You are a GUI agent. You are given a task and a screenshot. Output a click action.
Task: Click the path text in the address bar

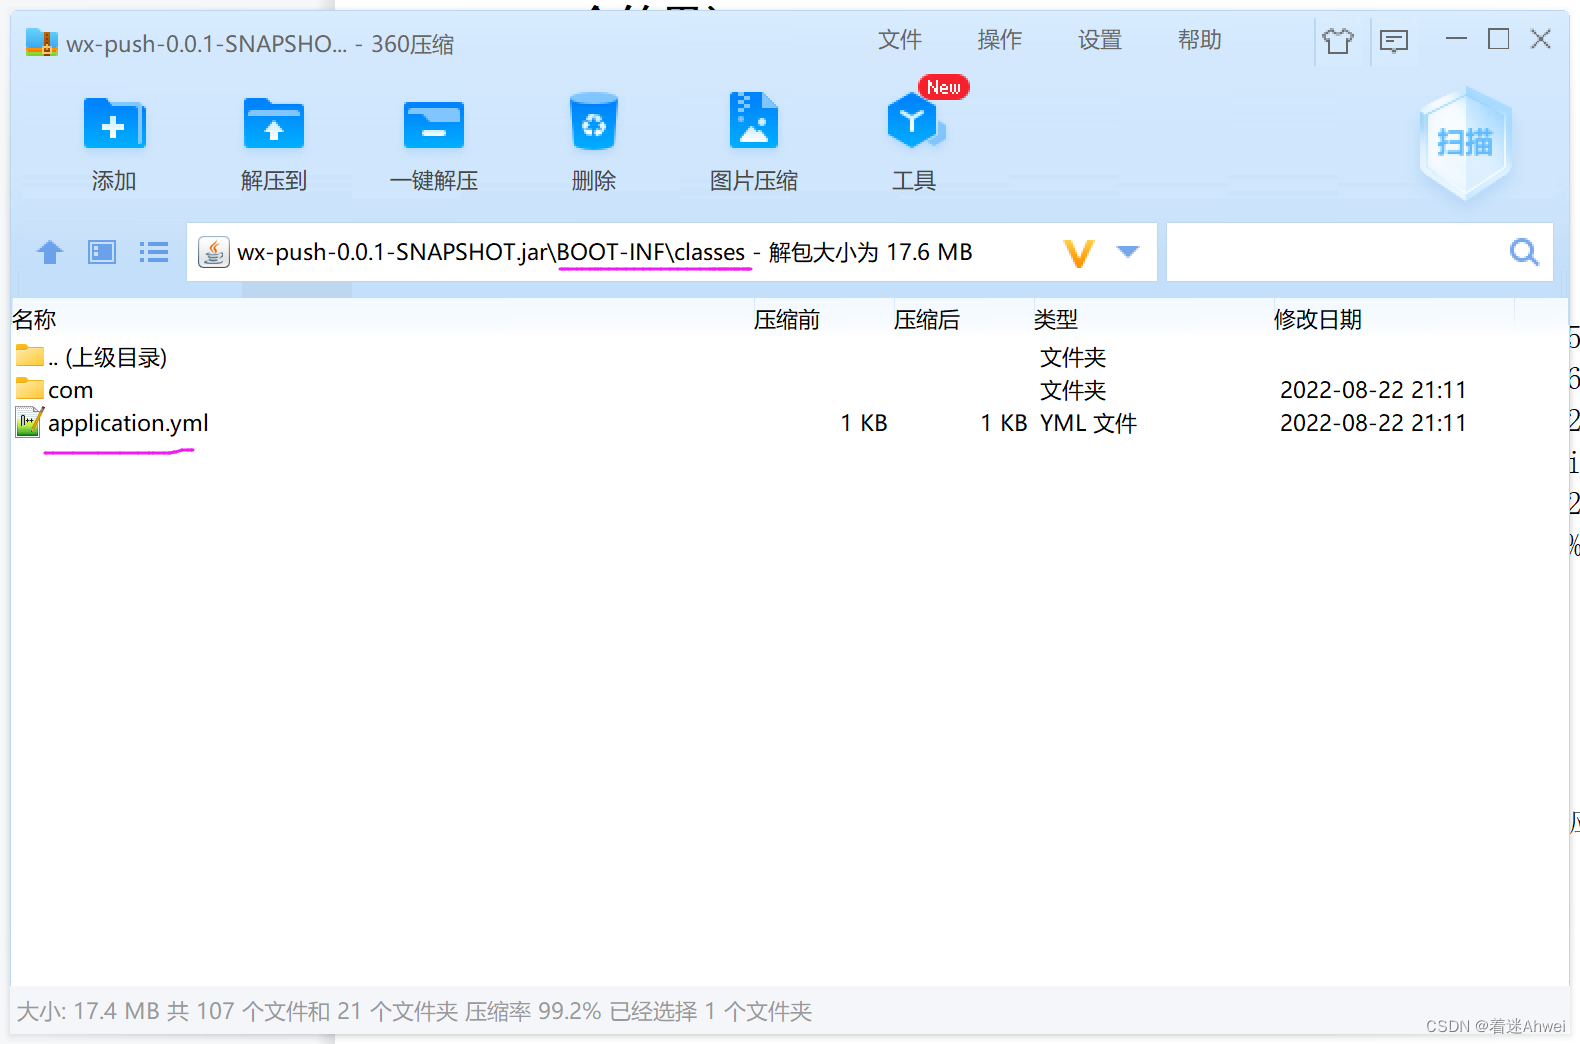coord(605,252)
